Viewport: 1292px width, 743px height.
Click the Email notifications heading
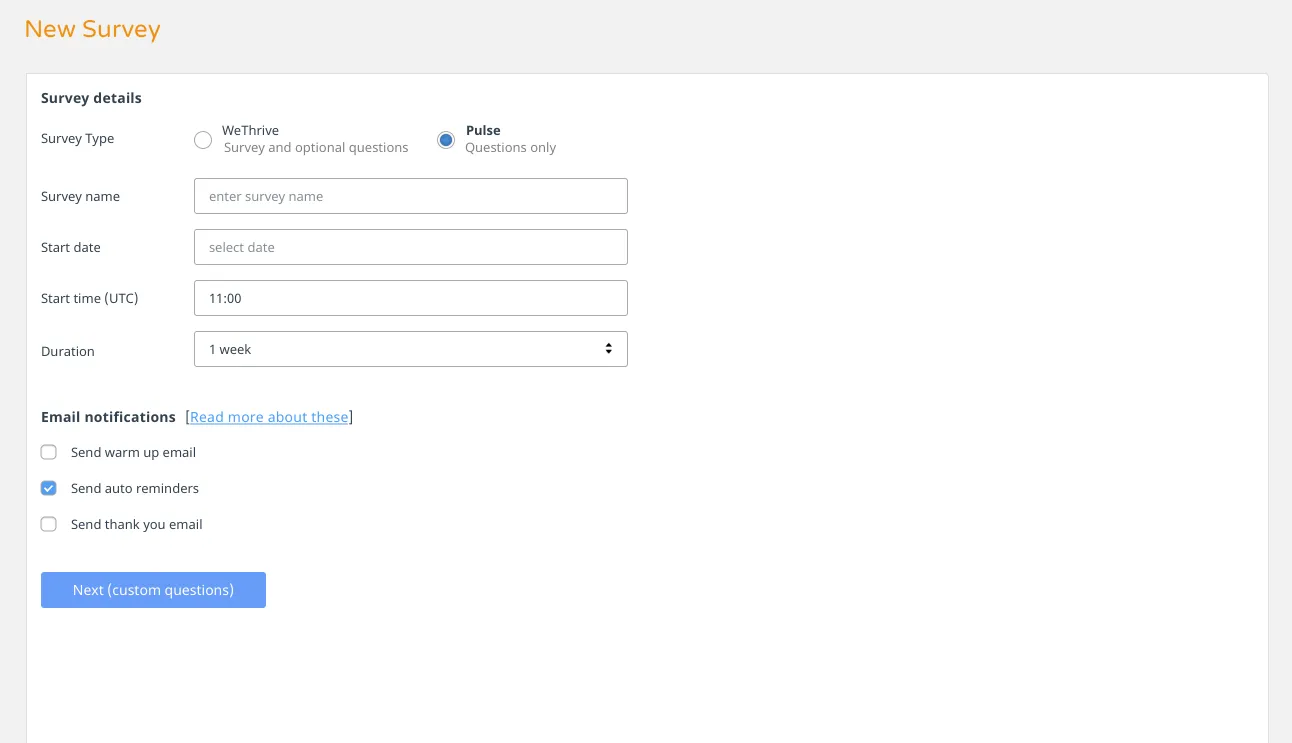(108, 417)
